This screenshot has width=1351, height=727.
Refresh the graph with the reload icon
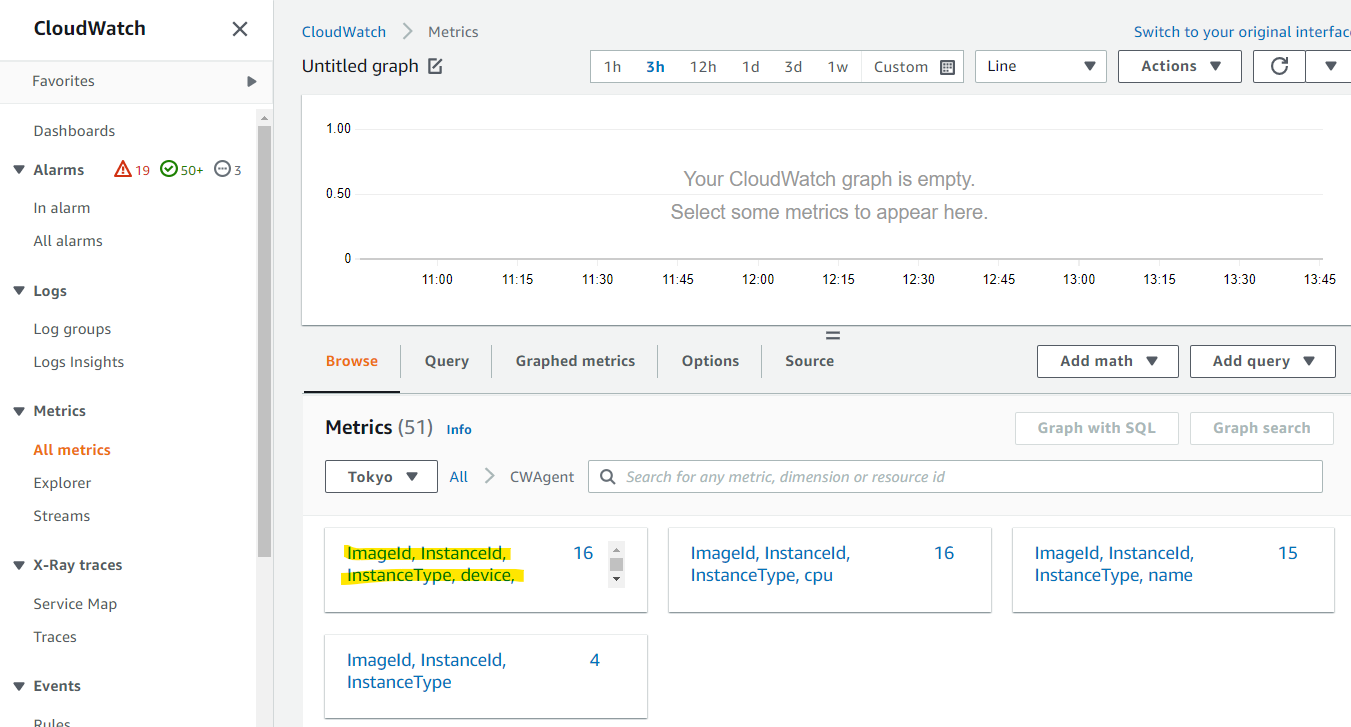[x=1279, y=66]
